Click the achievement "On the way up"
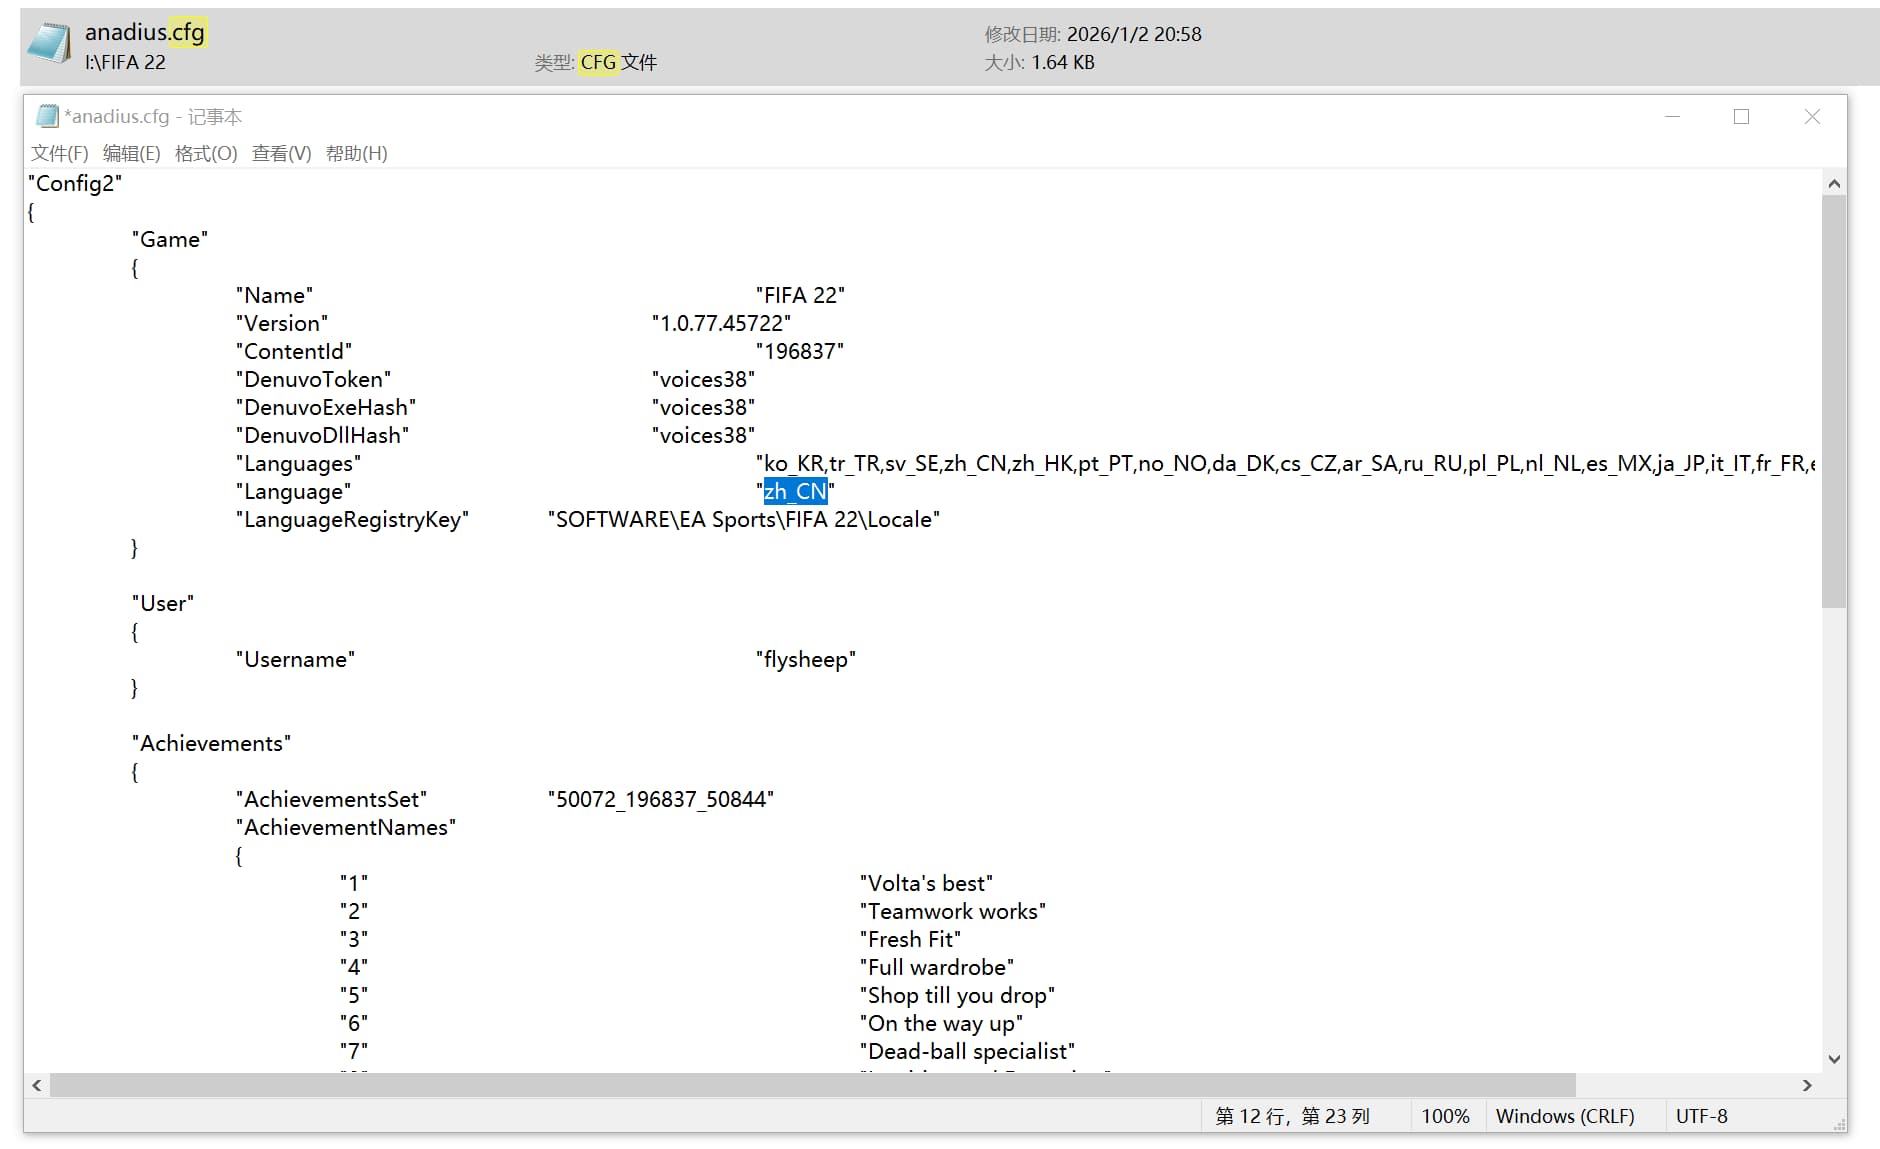Image resolution: width=1880 pixels, height=1149 pixels. click(x=941, y=1023)
